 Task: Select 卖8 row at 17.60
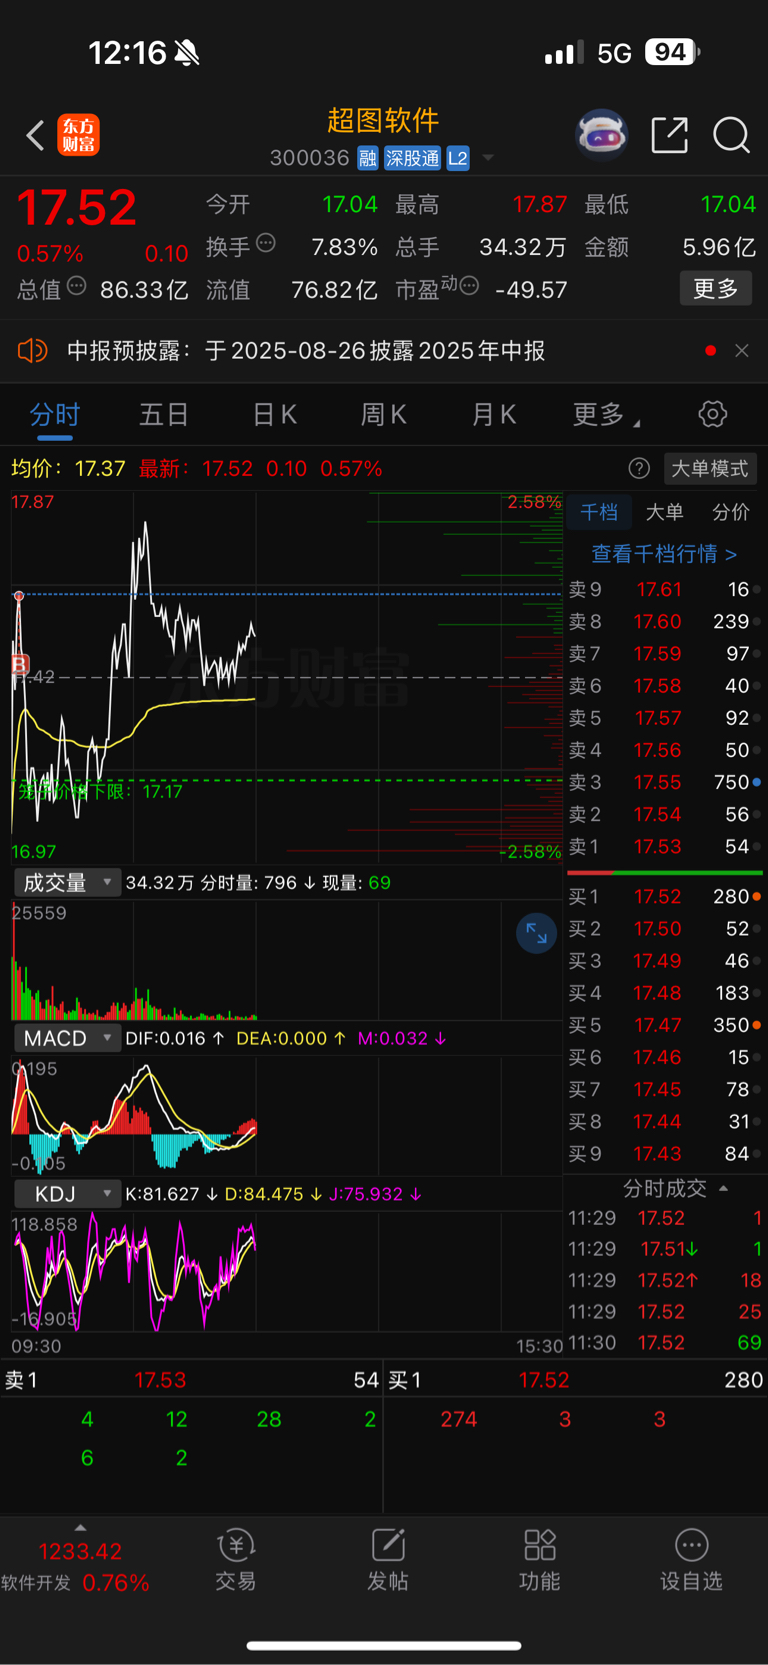[663, 622]
